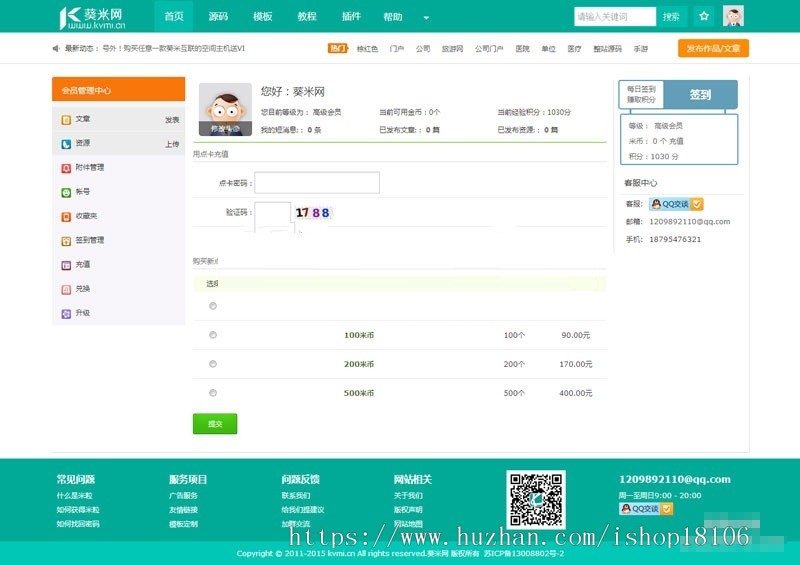Image resolution: width=800 pixels, height=565 pixels.
Task: Click 关于我们 footer link
Action: (x=408, y=496)
